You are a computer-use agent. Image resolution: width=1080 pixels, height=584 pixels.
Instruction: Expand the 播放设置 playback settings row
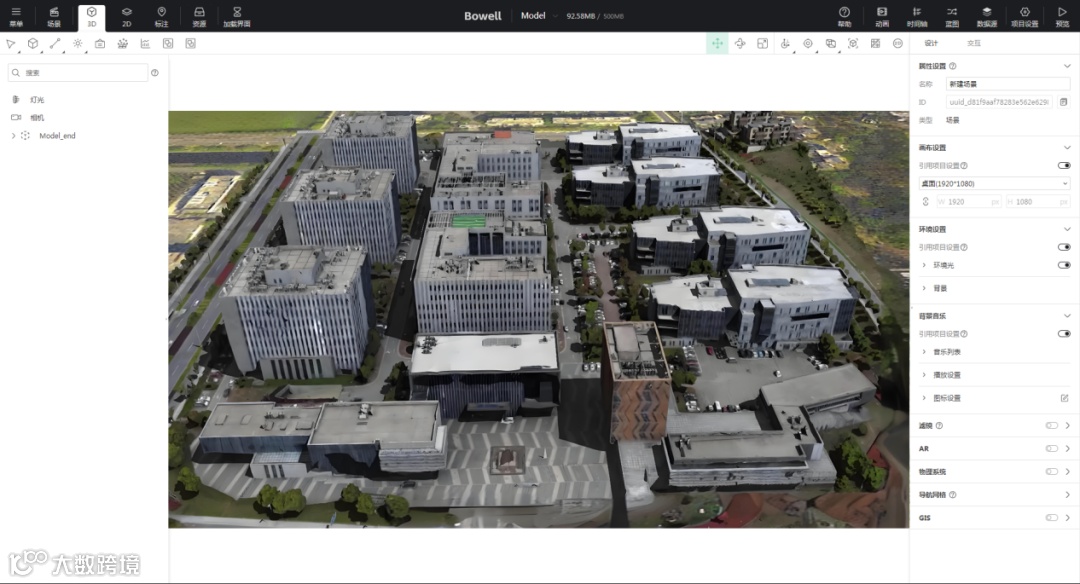pos(924,375)
